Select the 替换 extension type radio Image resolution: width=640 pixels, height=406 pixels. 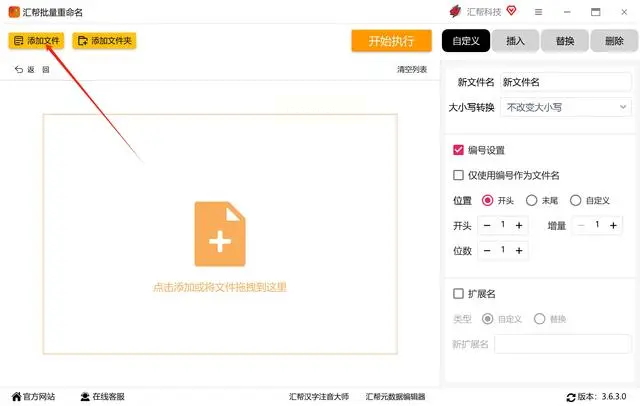click(540, 319)
